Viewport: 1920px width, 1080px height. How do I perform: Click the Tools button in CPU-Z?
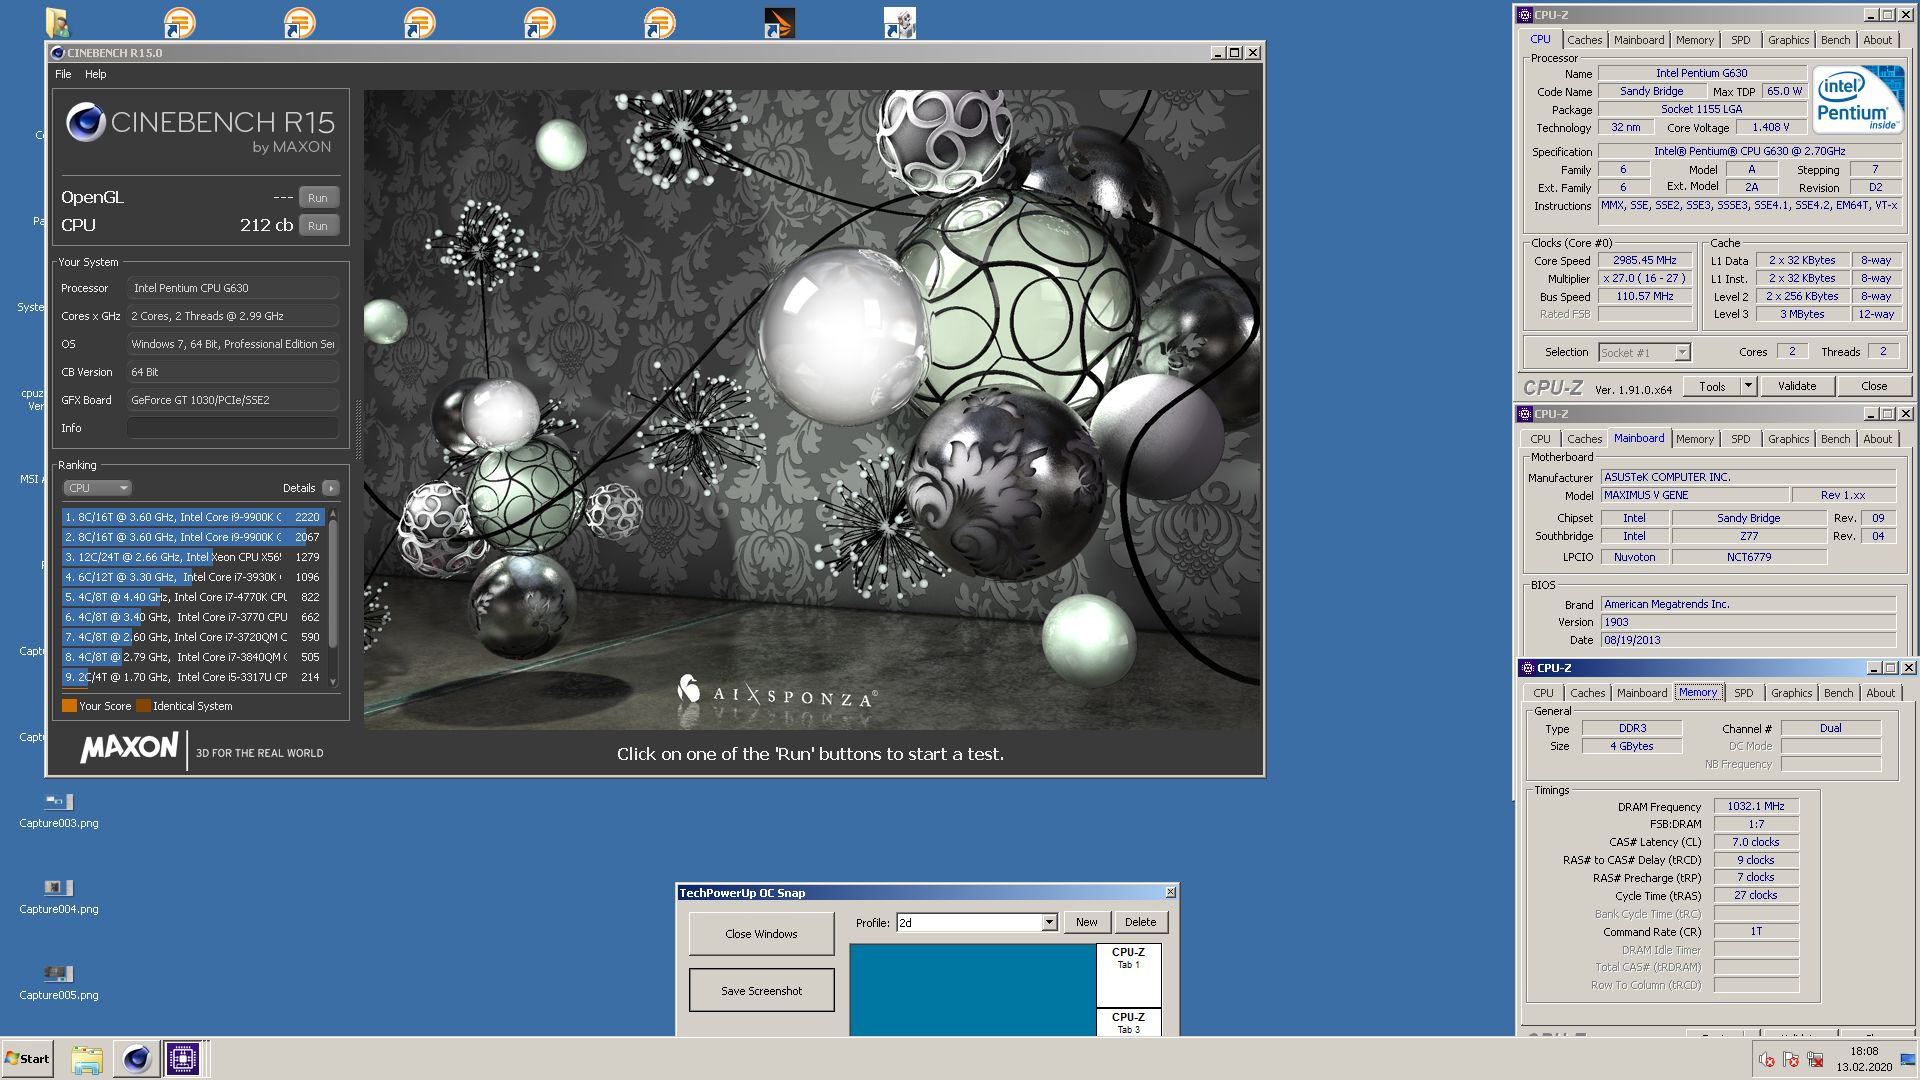(x=1712, y=386)
